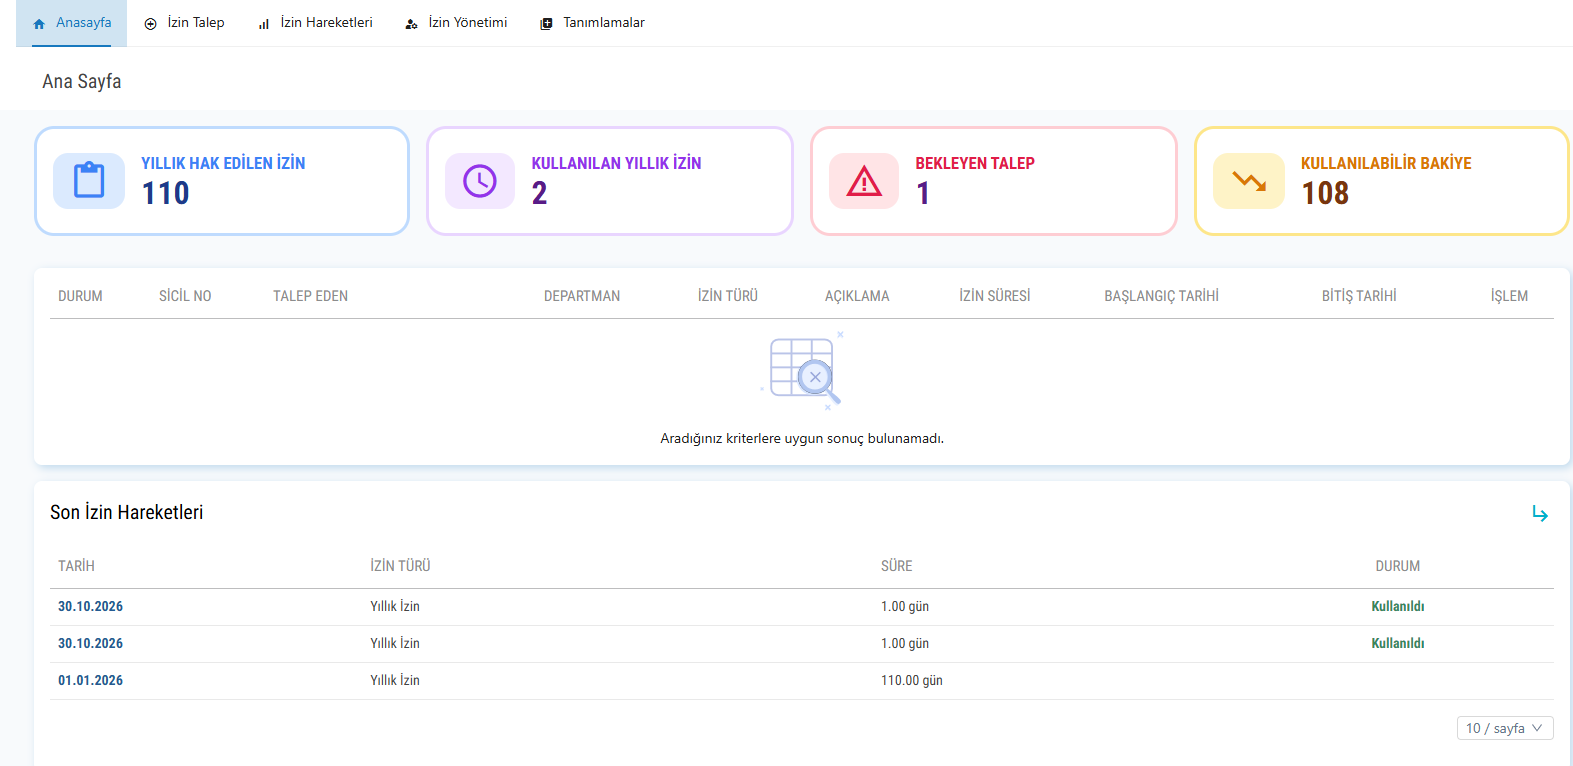Click the Ana Sayfa page title
The image size is (1573, 766).
[x=82, y=81]
